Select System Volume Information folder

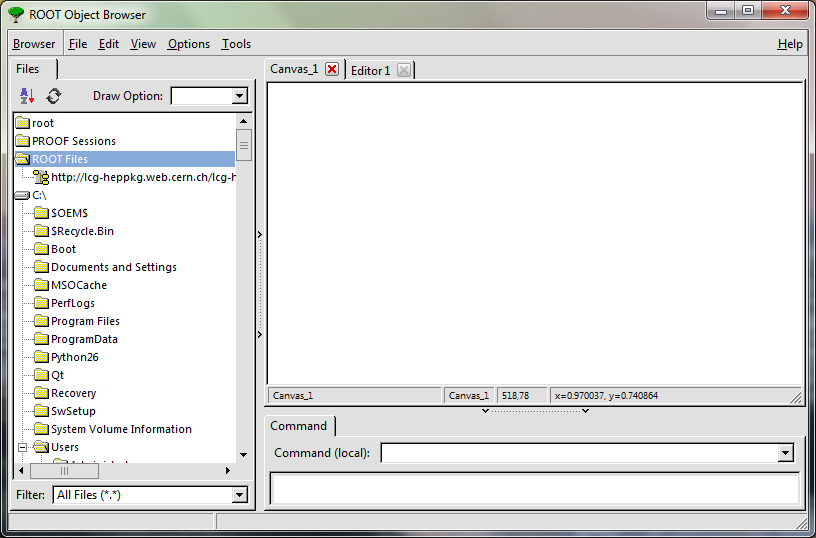point(121,429)
